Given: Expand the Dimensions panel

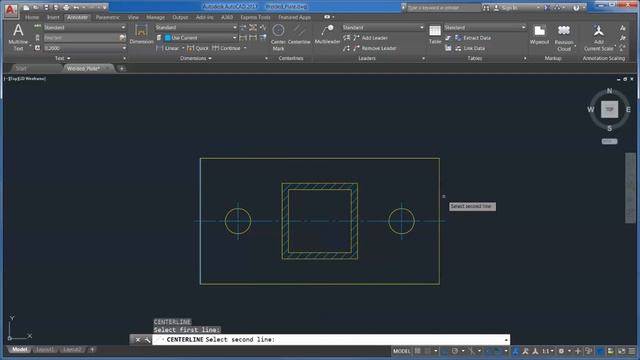Looking at the screenshot, I should coord(196,58).
